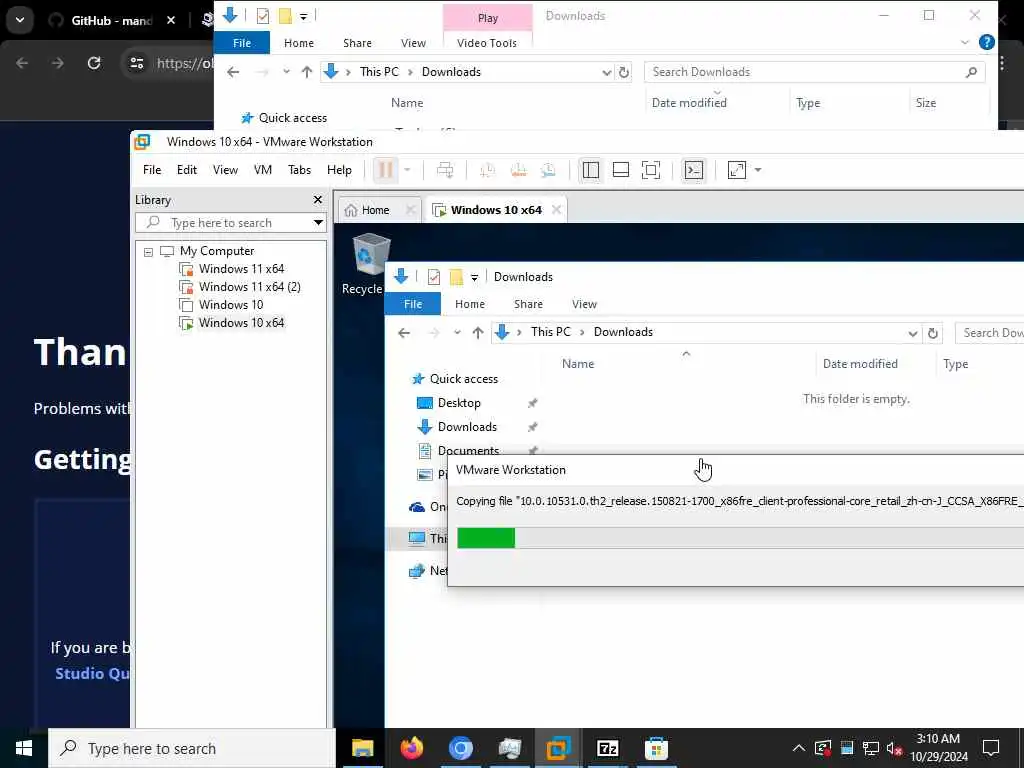Click the Send Ctrl+Alt+Del toolbar icon
This screenshot has width=1024, height=768.
point(445,170)
